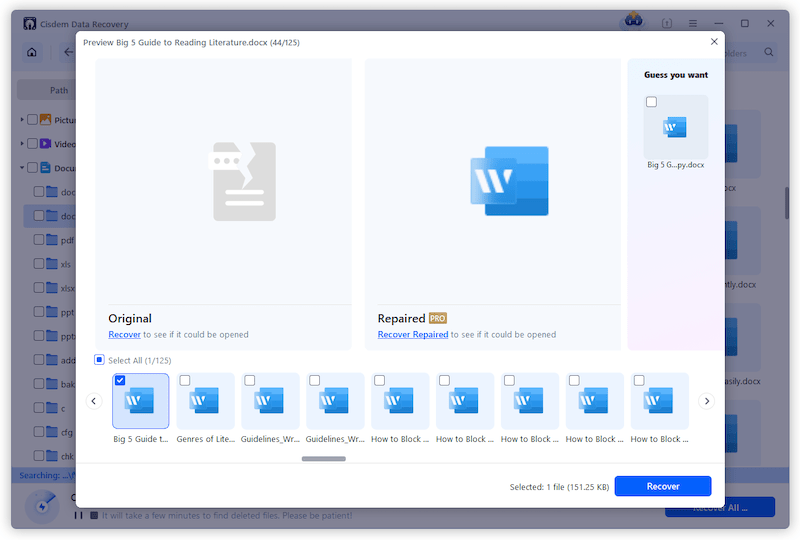Screen dimensions: 800x540
Task: Click the preview title 'Big 5 Guide to Reading Literature.docx'
Action: point(191,42)
